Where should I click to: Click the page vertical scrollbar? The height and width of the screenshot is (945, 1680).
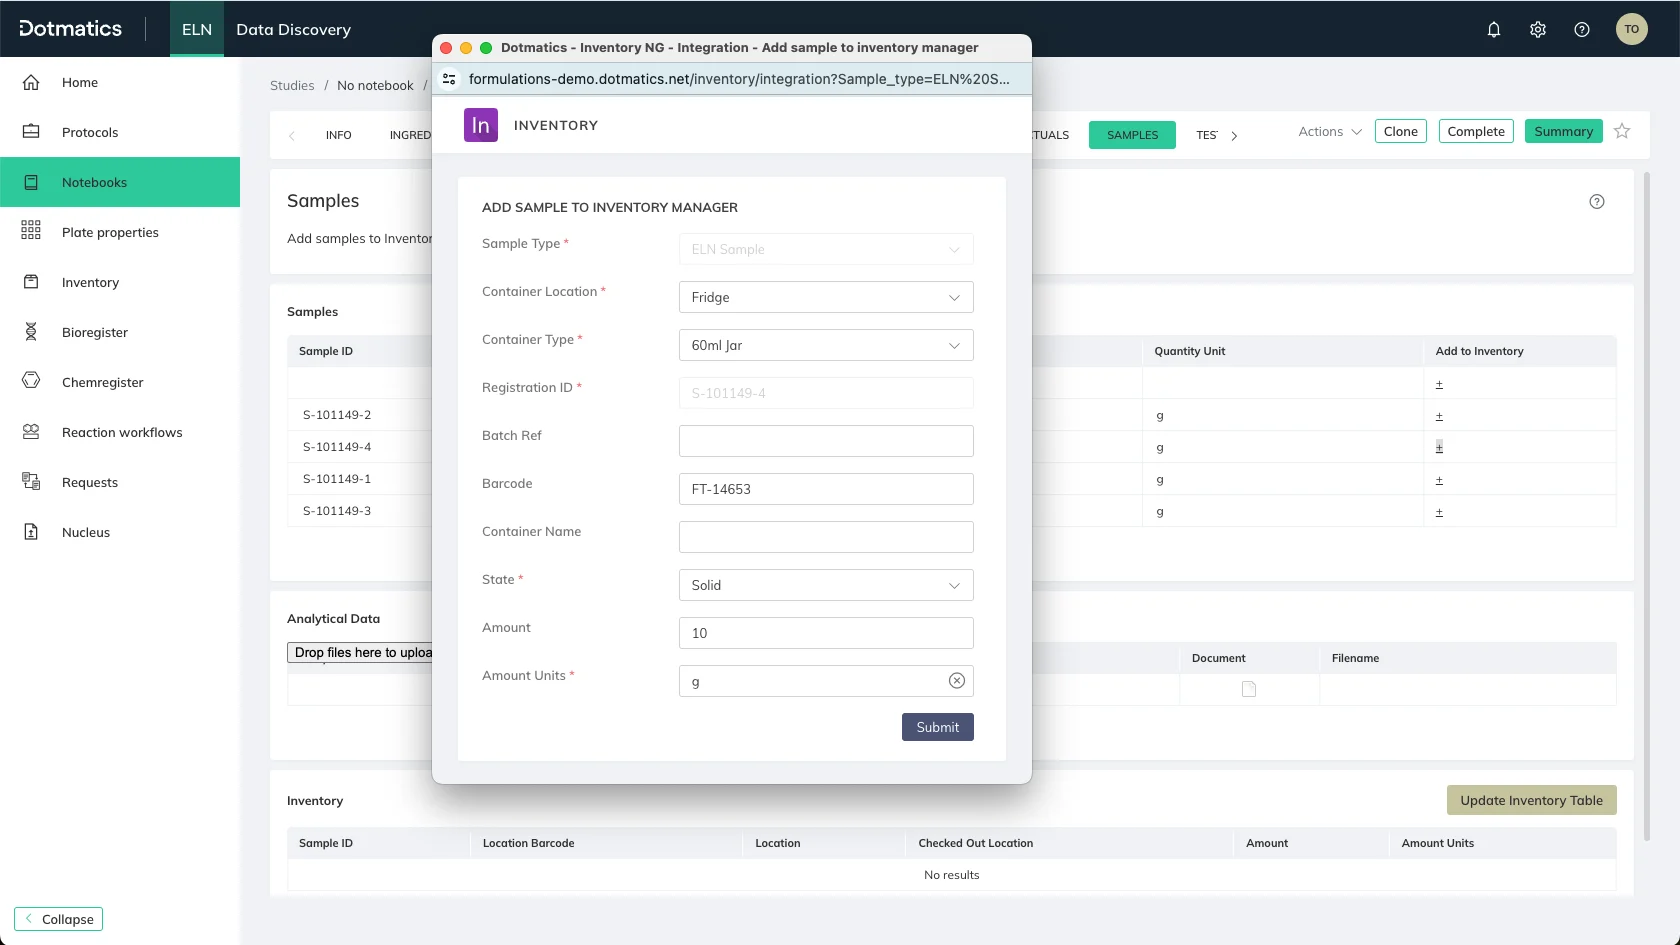(1646, 505)
